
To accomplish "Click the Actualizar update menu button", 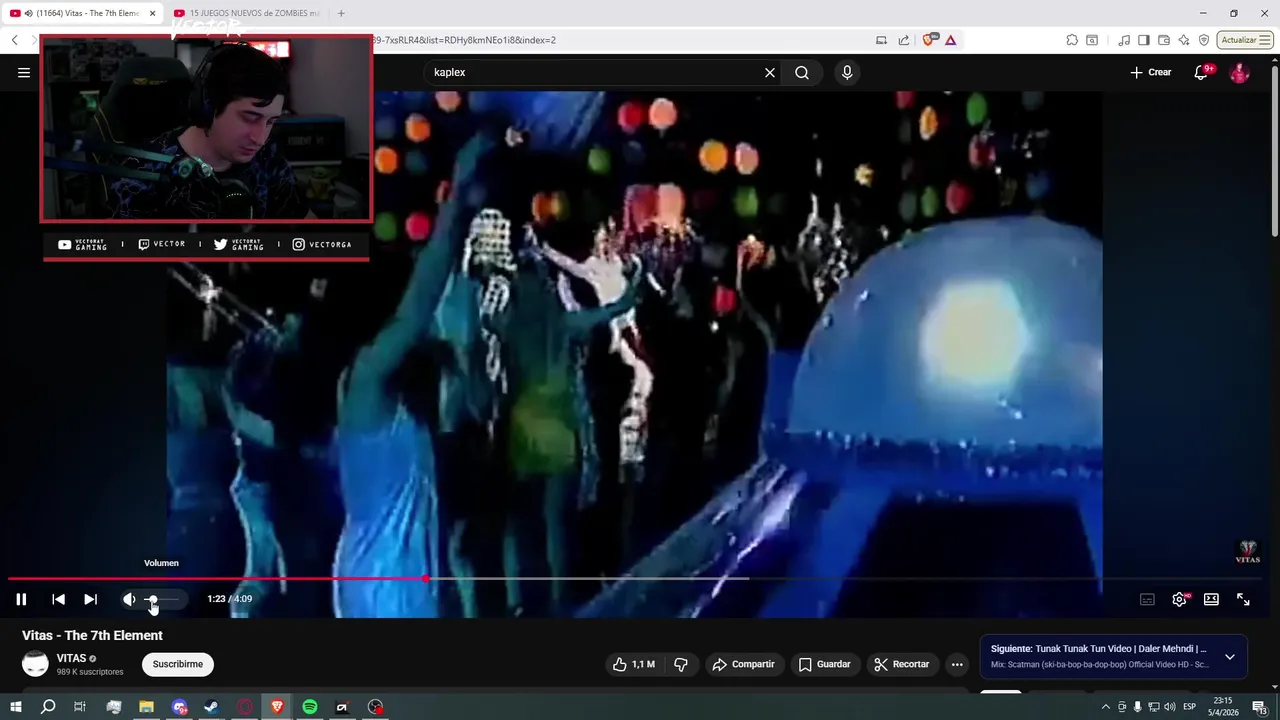I will [1244, 40].
